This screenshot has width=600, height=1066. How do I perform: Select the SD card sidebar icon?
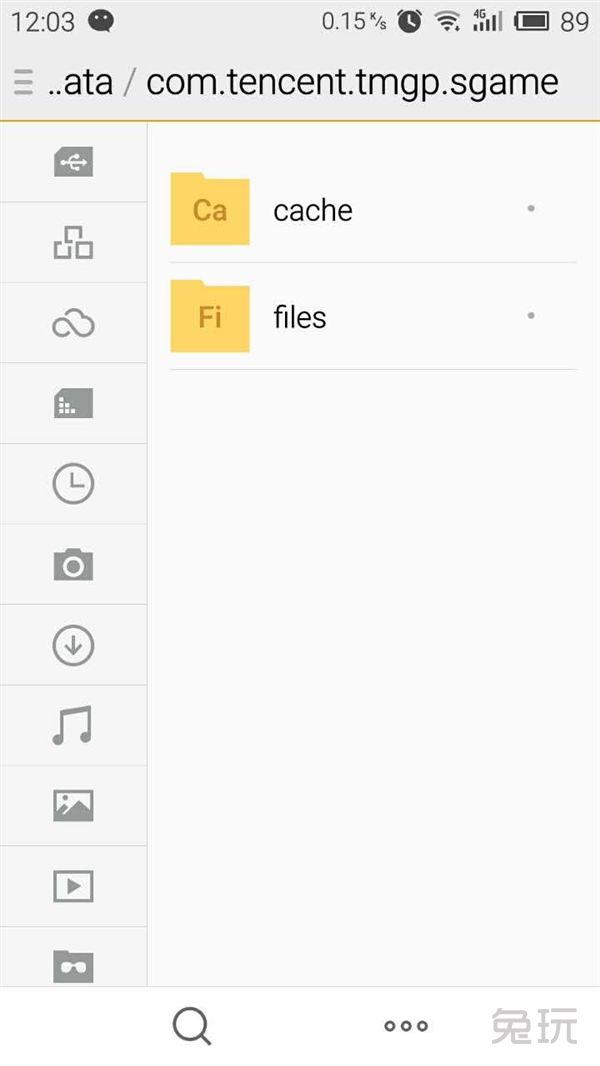[x=73, y=403]
